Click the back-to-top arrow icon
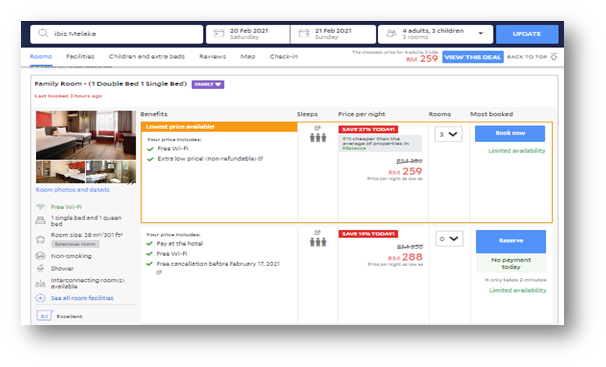 tap(554, 57)
